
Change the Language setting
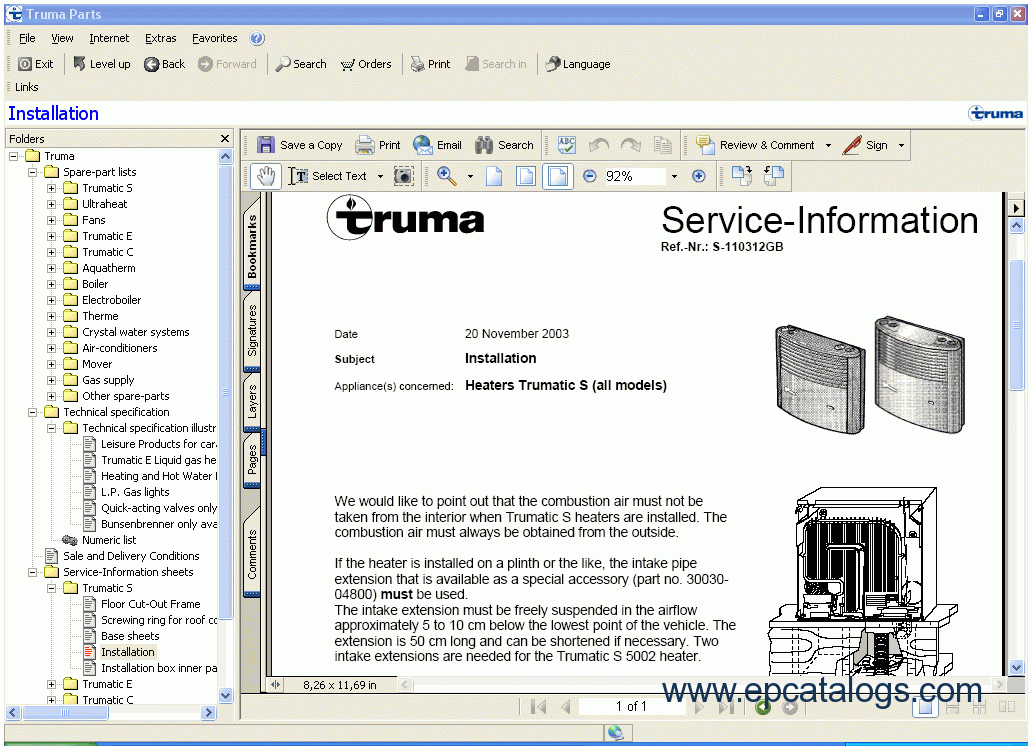pos(578,64)
